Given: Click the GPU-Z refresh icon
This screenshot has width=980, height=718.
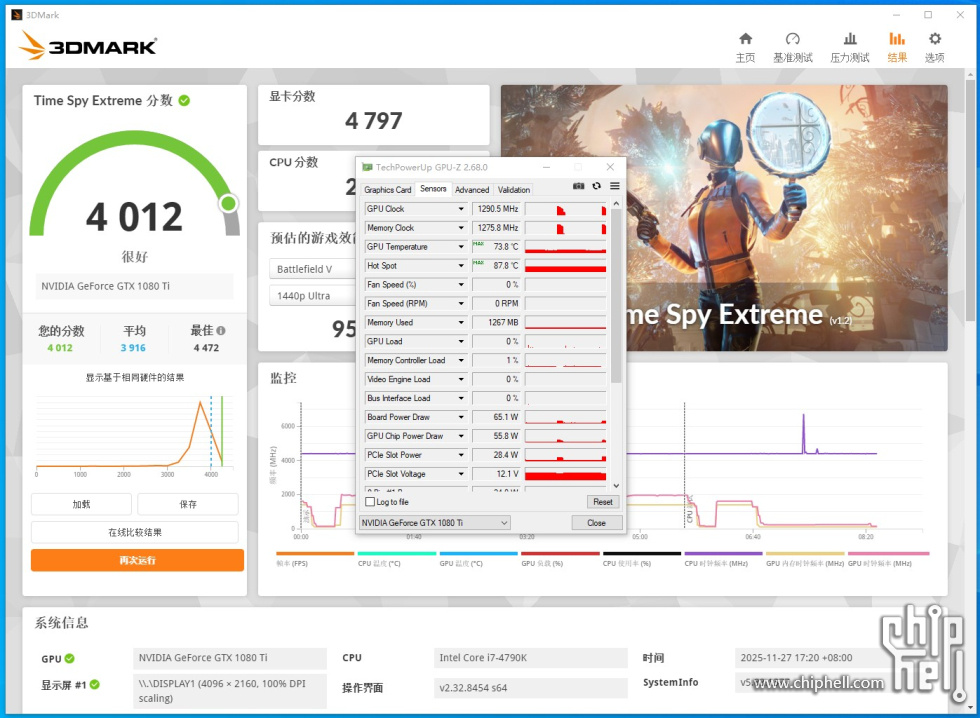Looking at the screenshot, I should 597,186.
